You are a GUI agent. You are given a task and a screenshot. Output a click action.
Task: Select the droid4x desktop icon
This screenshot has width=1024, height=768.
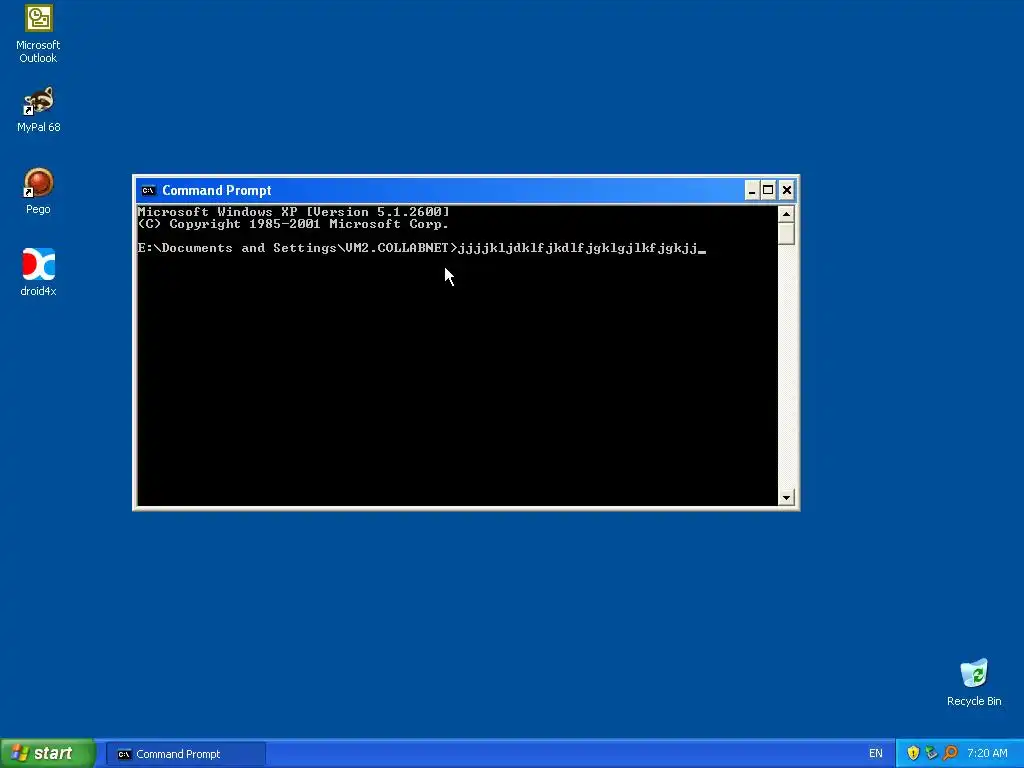[38, 272]
